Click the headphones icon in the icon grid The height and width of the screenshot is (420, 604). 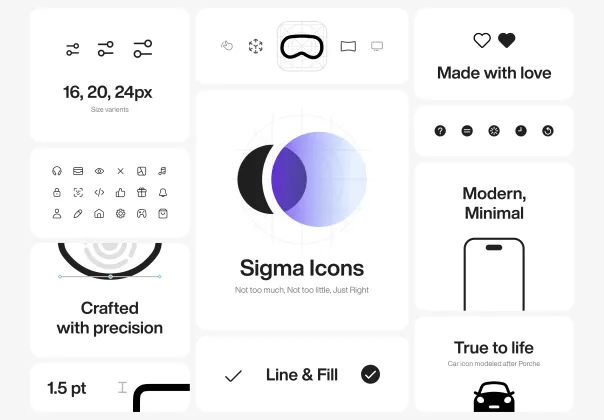coord(57,171)
